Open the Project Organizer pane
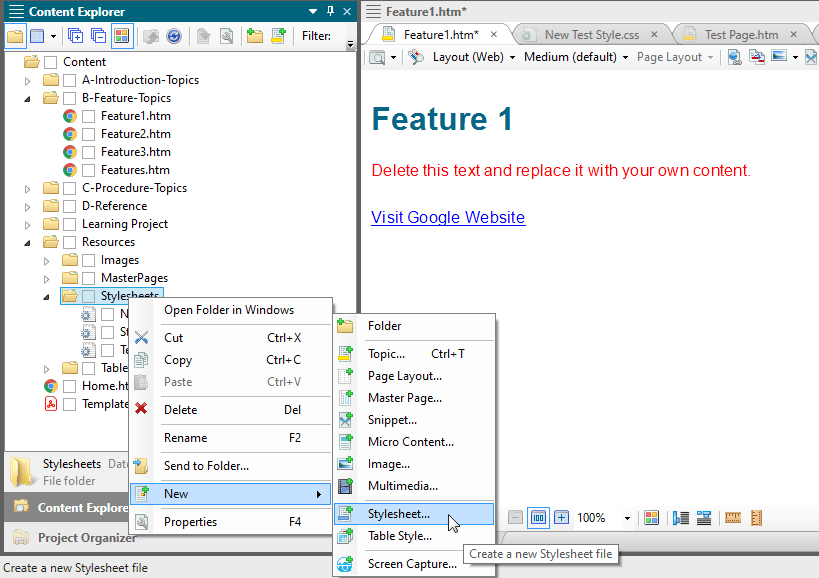Image resolution: width=819 pixels, height=578 pixels. point(87,538)
